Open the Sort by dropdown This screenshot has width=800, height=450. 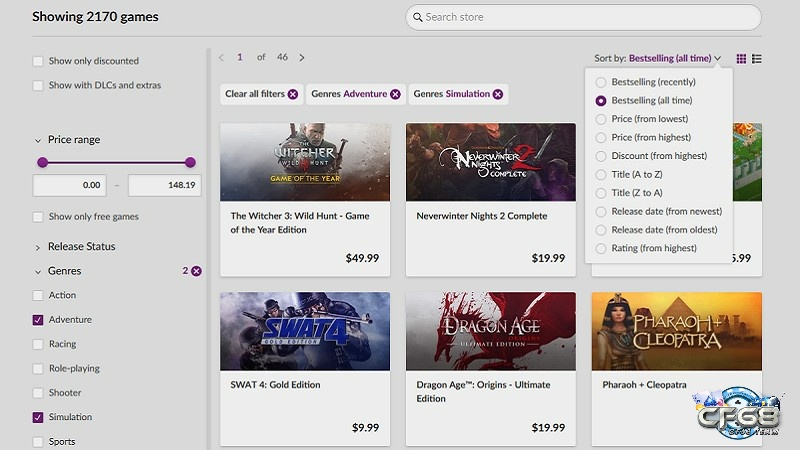658,58
